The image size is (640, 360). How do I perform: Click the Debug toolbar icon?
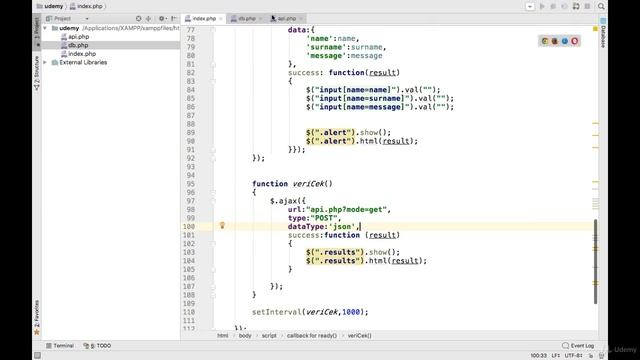[x=553, y=6]
